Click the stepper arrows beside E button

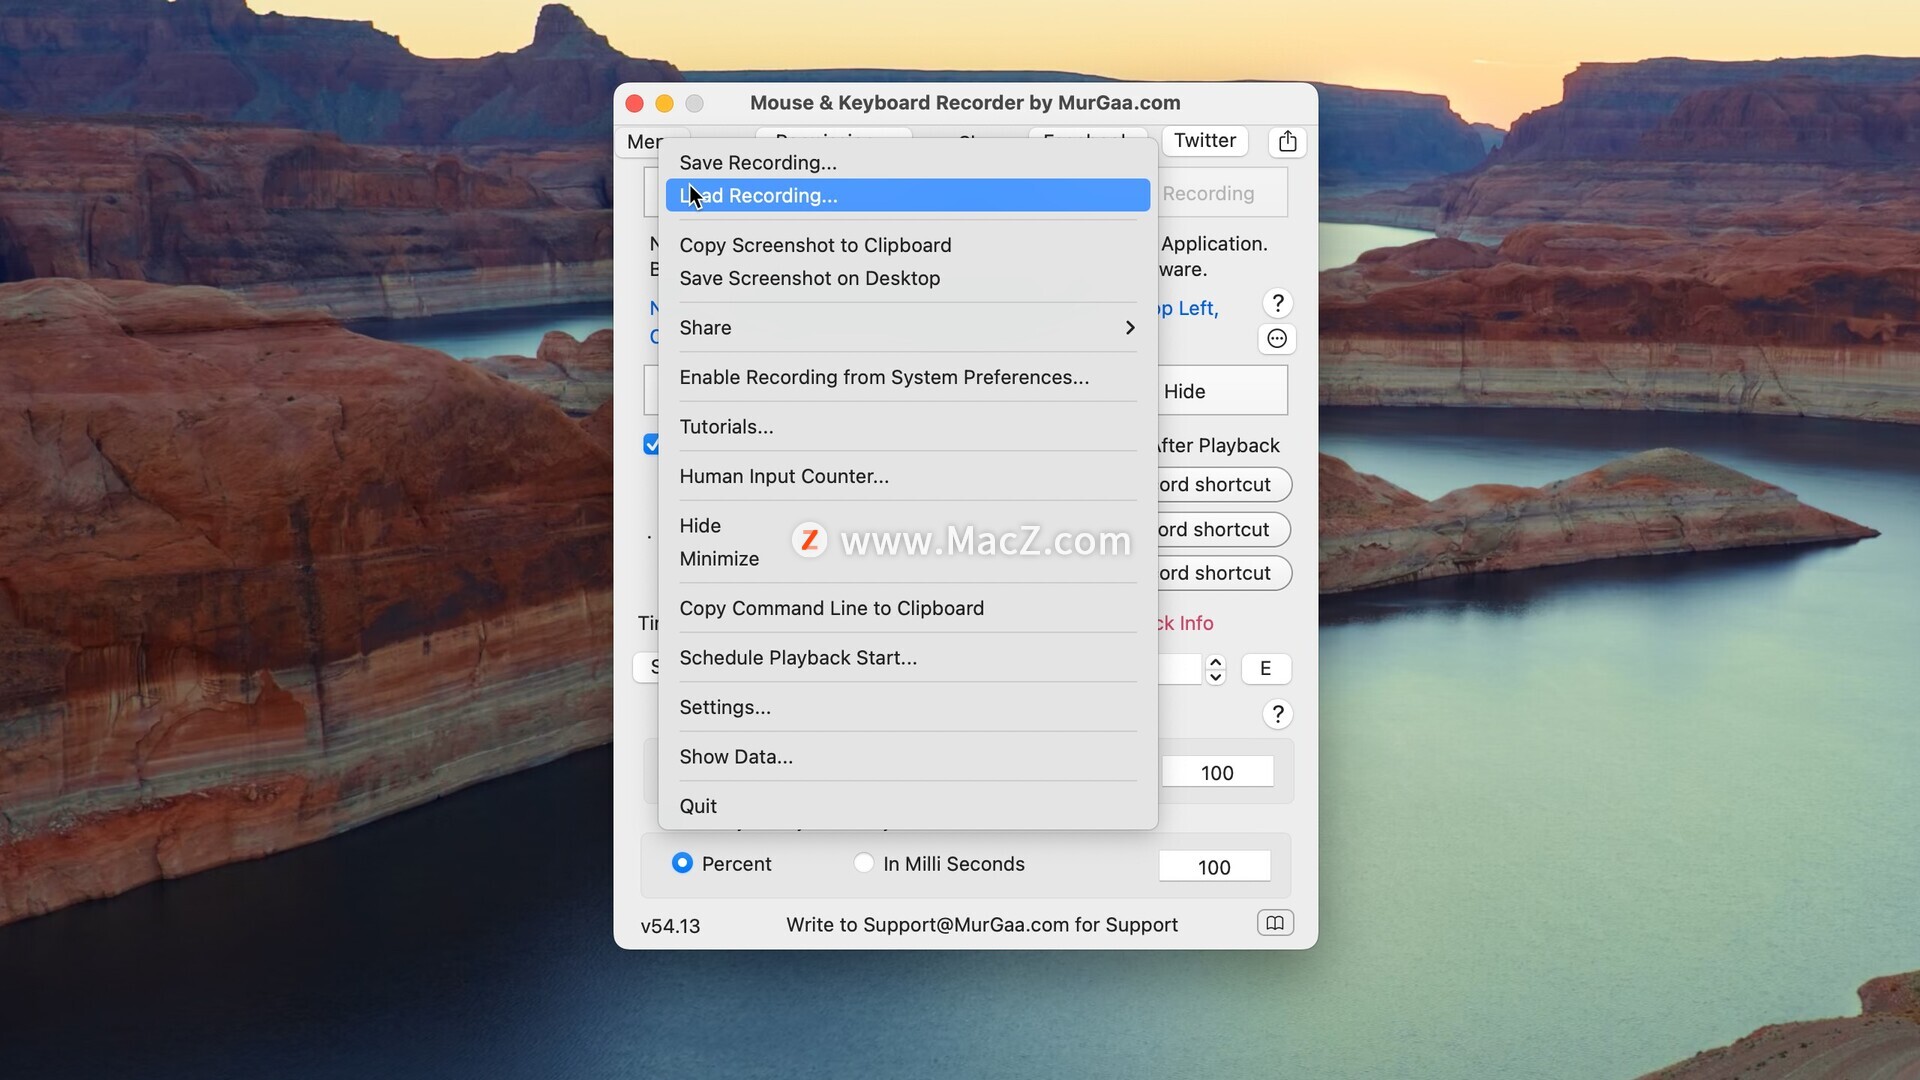[x=1215, y=669]
